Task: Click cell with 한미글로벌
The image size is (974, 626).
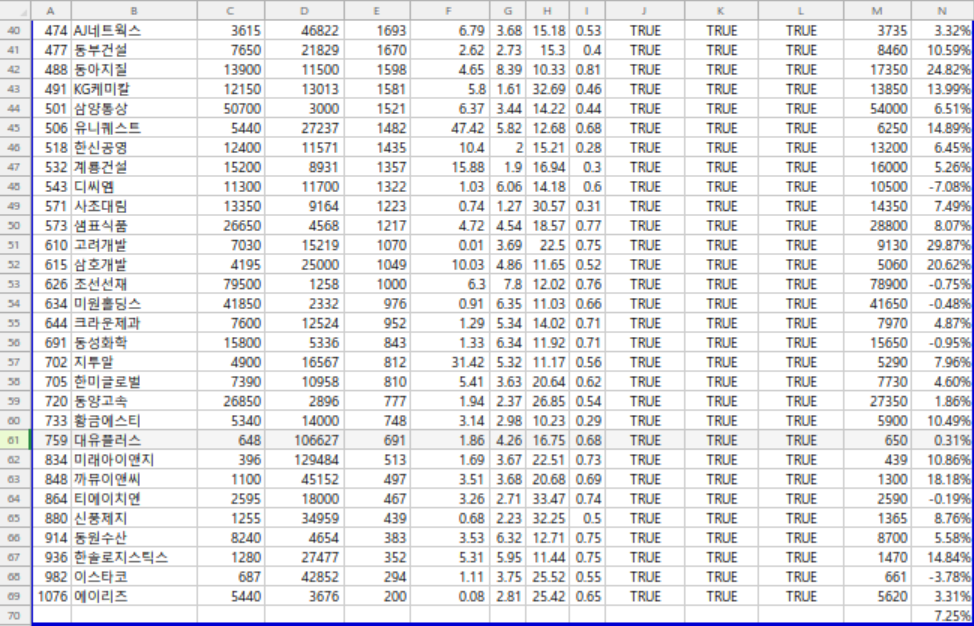Action: (134, 382)
